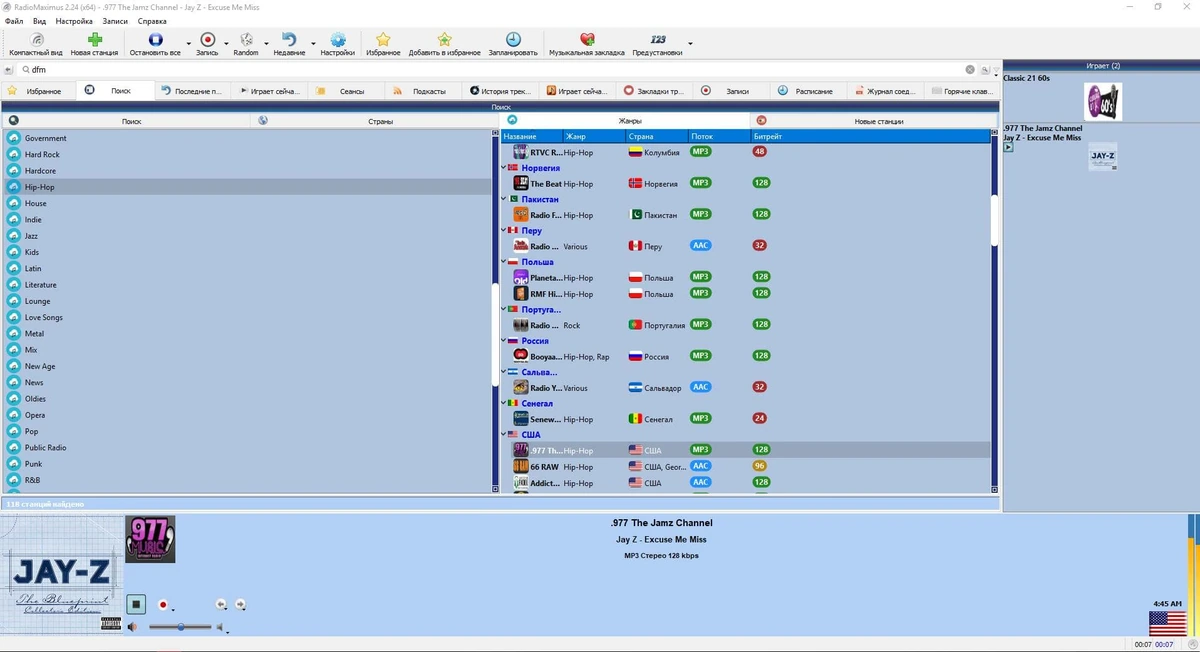Click play icon under .977 Jamz in Играет
The width and height of the screenshot is (1200, 652).
[1008, 148]
